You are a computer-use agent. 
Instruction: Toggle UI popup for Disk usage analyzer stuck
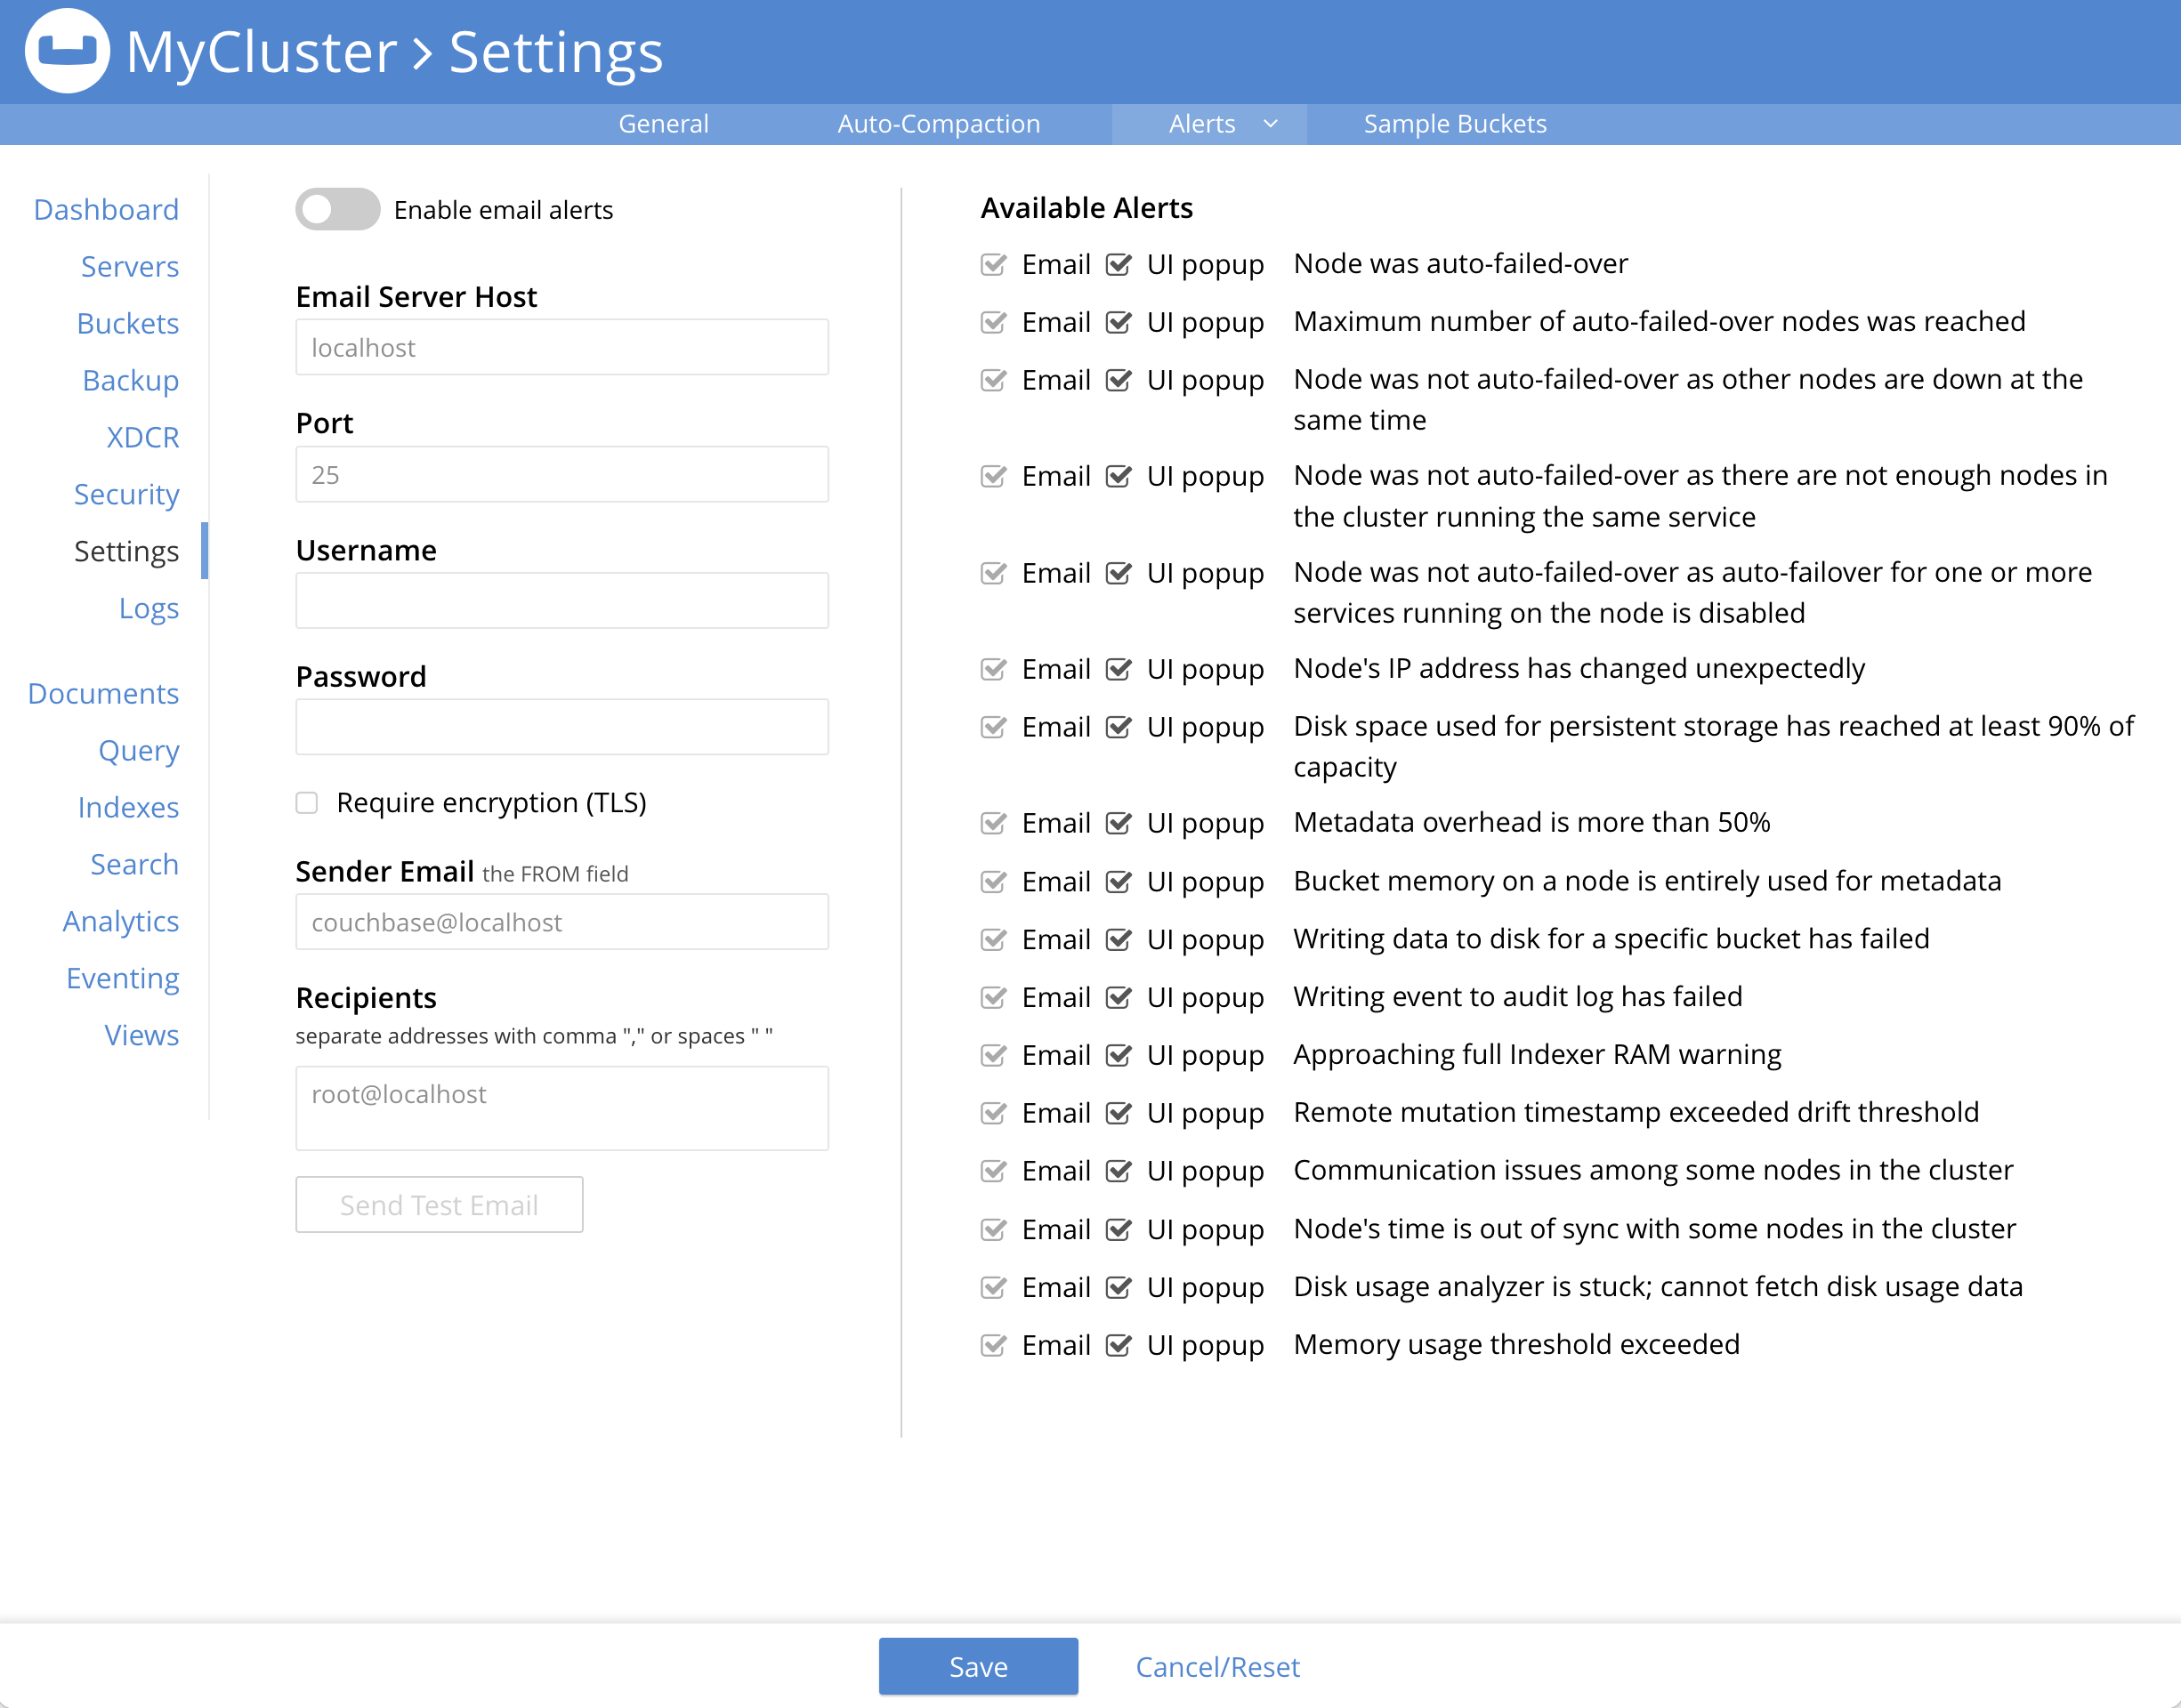point(1119,1288)
